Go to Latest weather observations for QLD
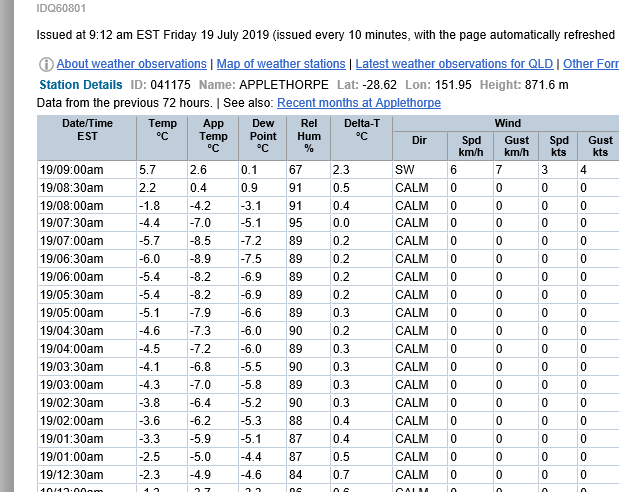The image size is (619, 492). (454, 64)
